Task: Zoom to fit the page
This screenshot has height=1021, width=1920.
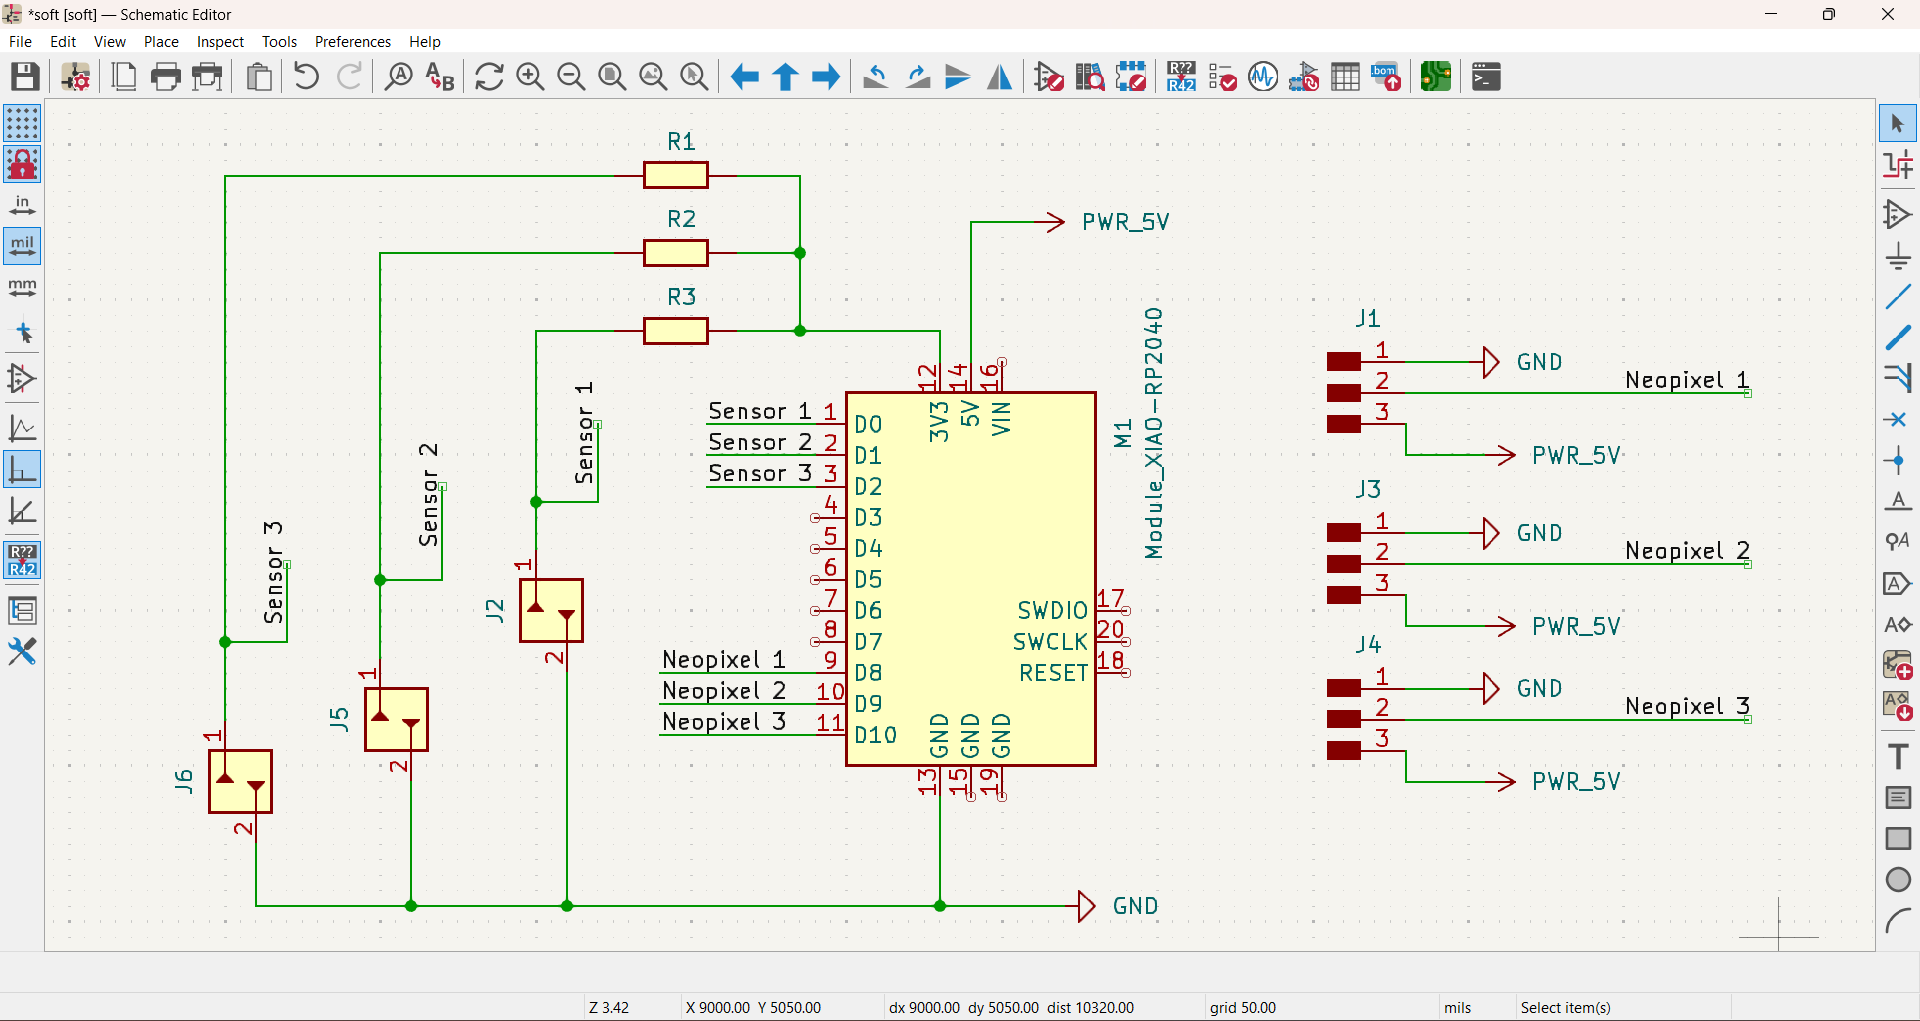Action: (612, 76)
